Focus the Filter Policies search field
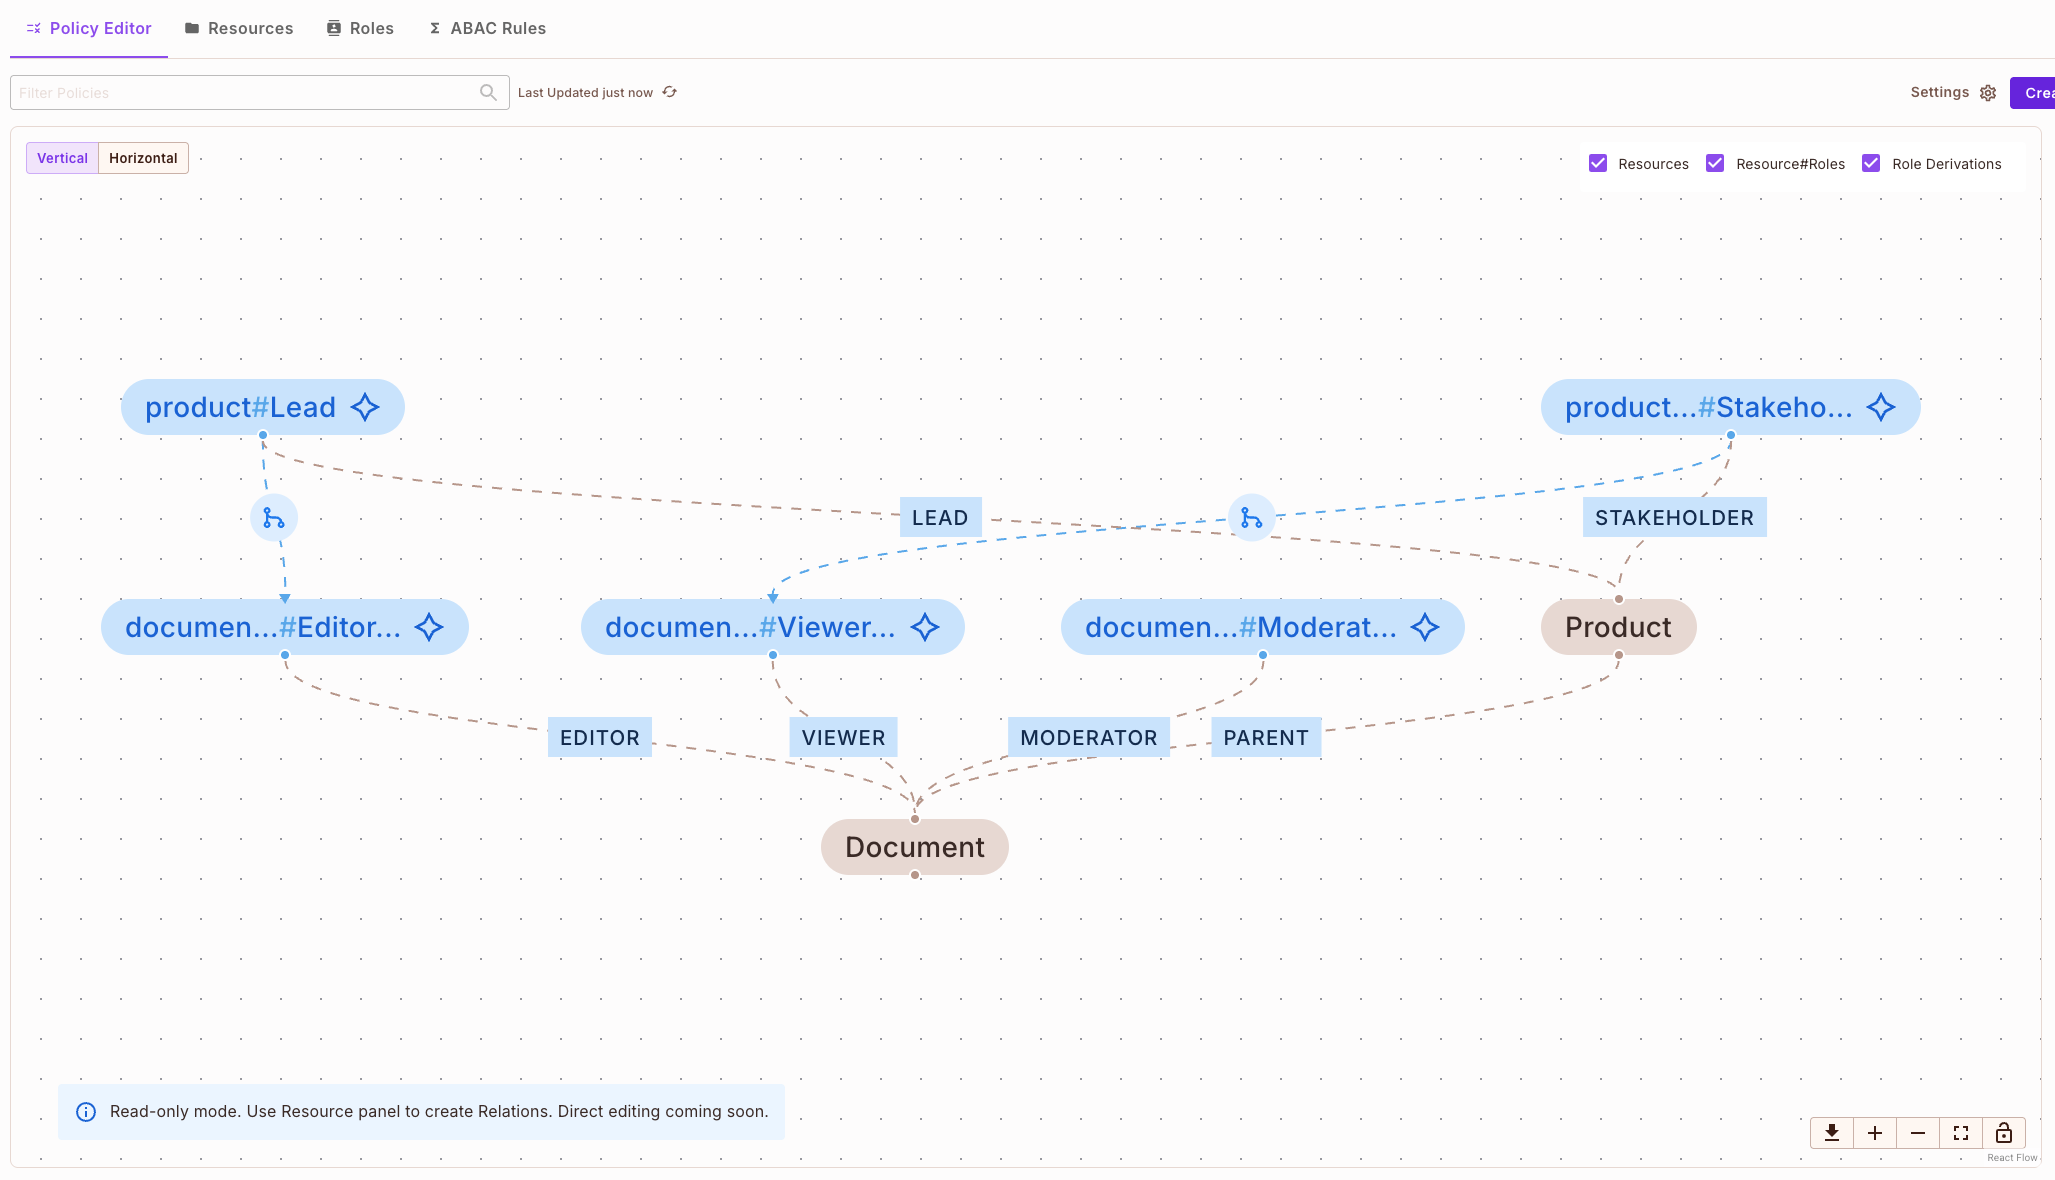This screenshot has width=2055, height=1180. point(245,93)
